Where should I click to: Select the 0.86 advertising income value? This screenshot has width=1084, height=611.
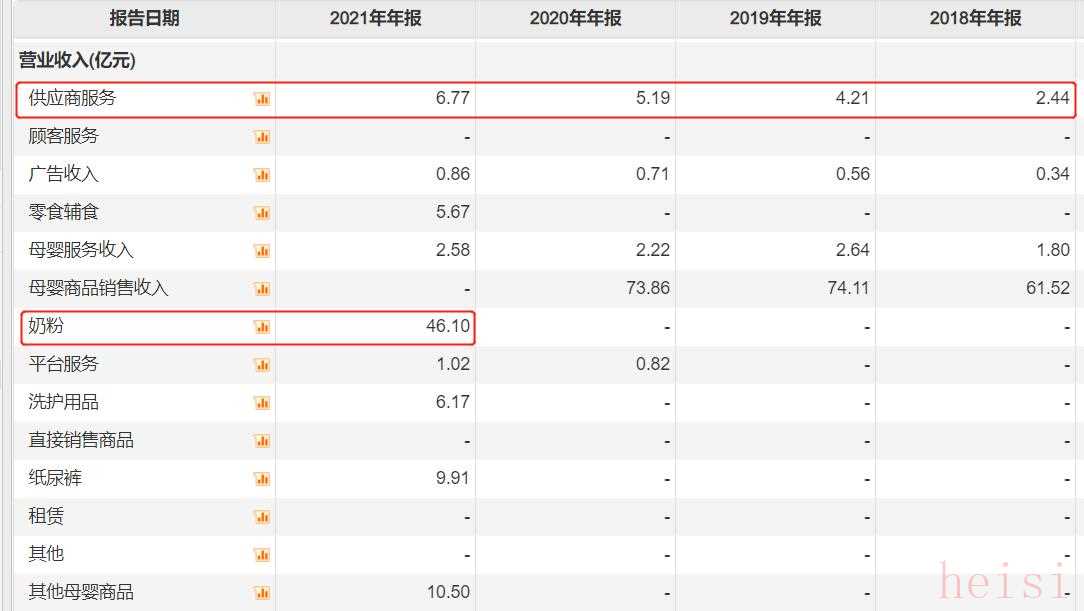(453, 174)
